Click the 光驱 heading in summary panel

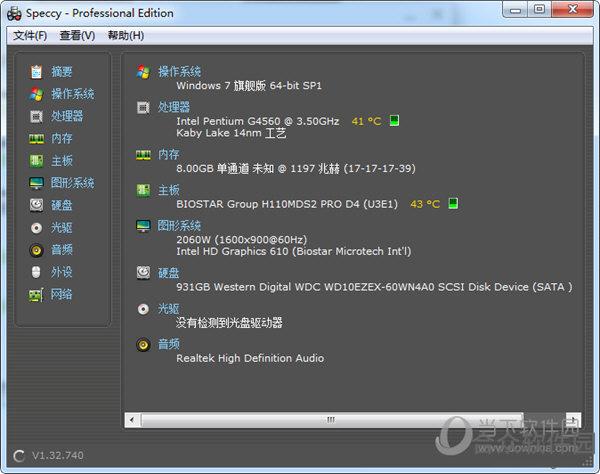point(169,309)
